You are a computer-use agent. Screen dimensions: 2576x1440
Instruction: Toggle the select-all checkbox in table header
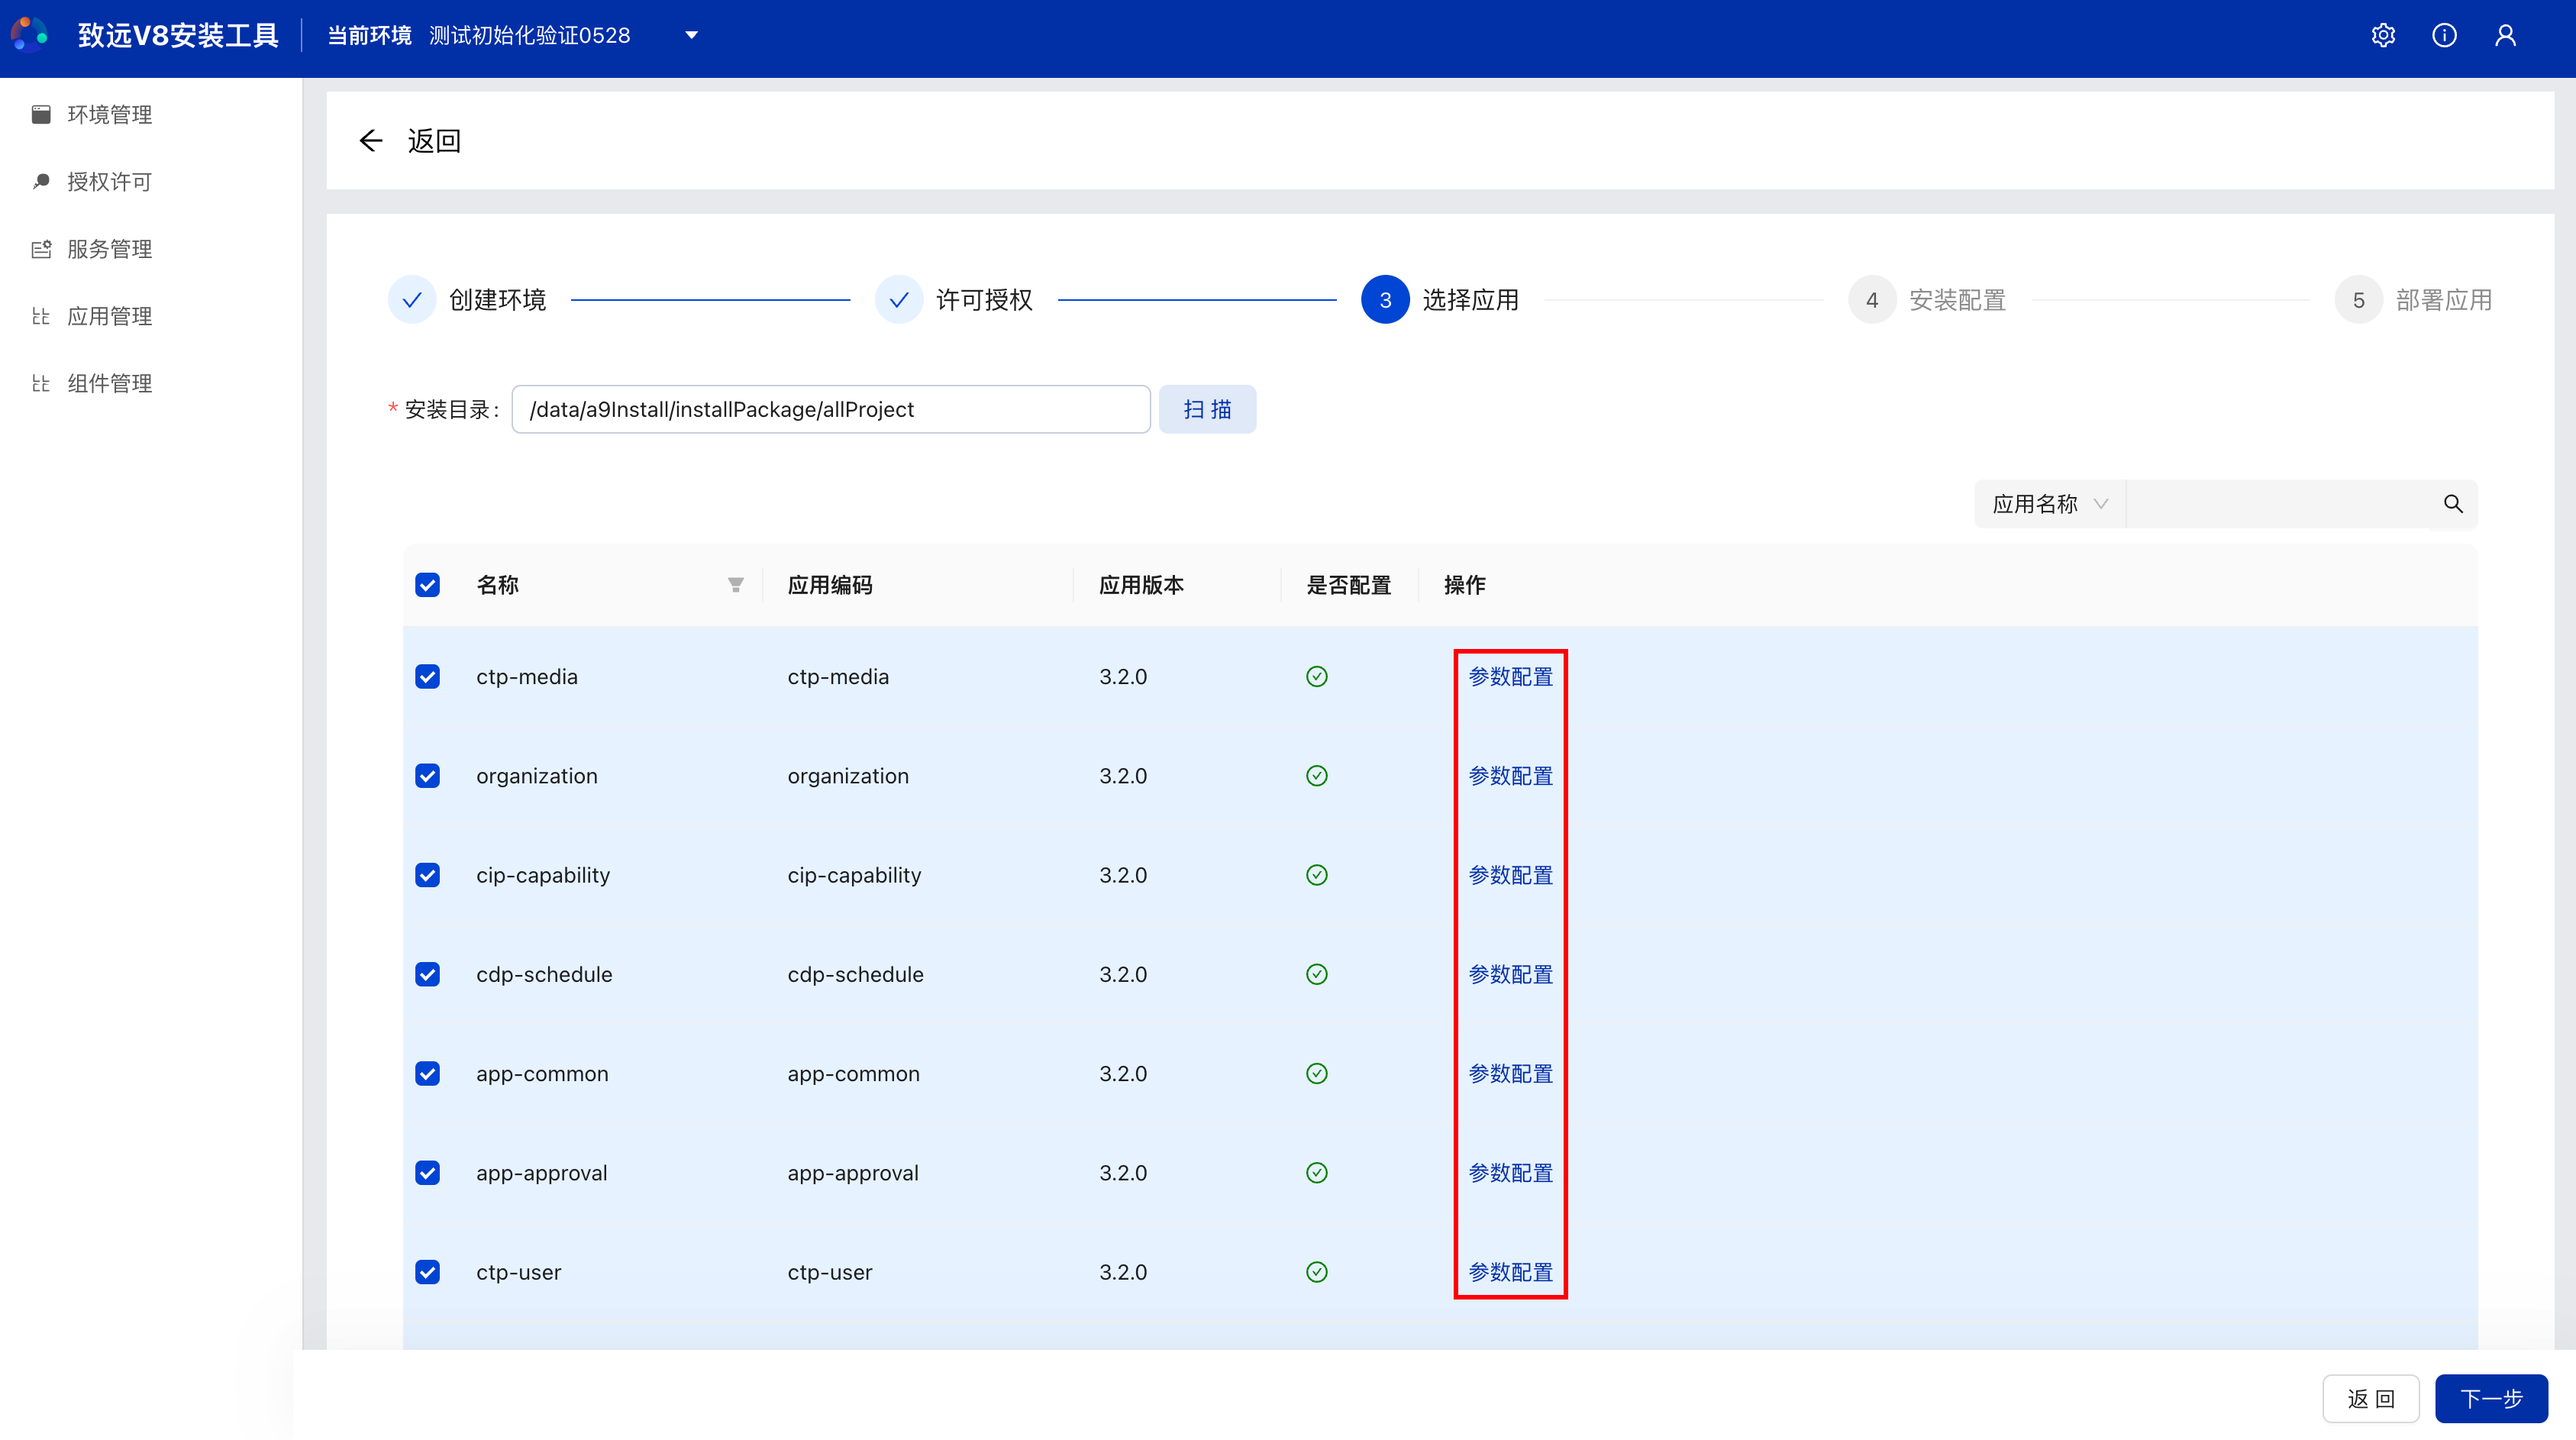(x=427, y=585)
